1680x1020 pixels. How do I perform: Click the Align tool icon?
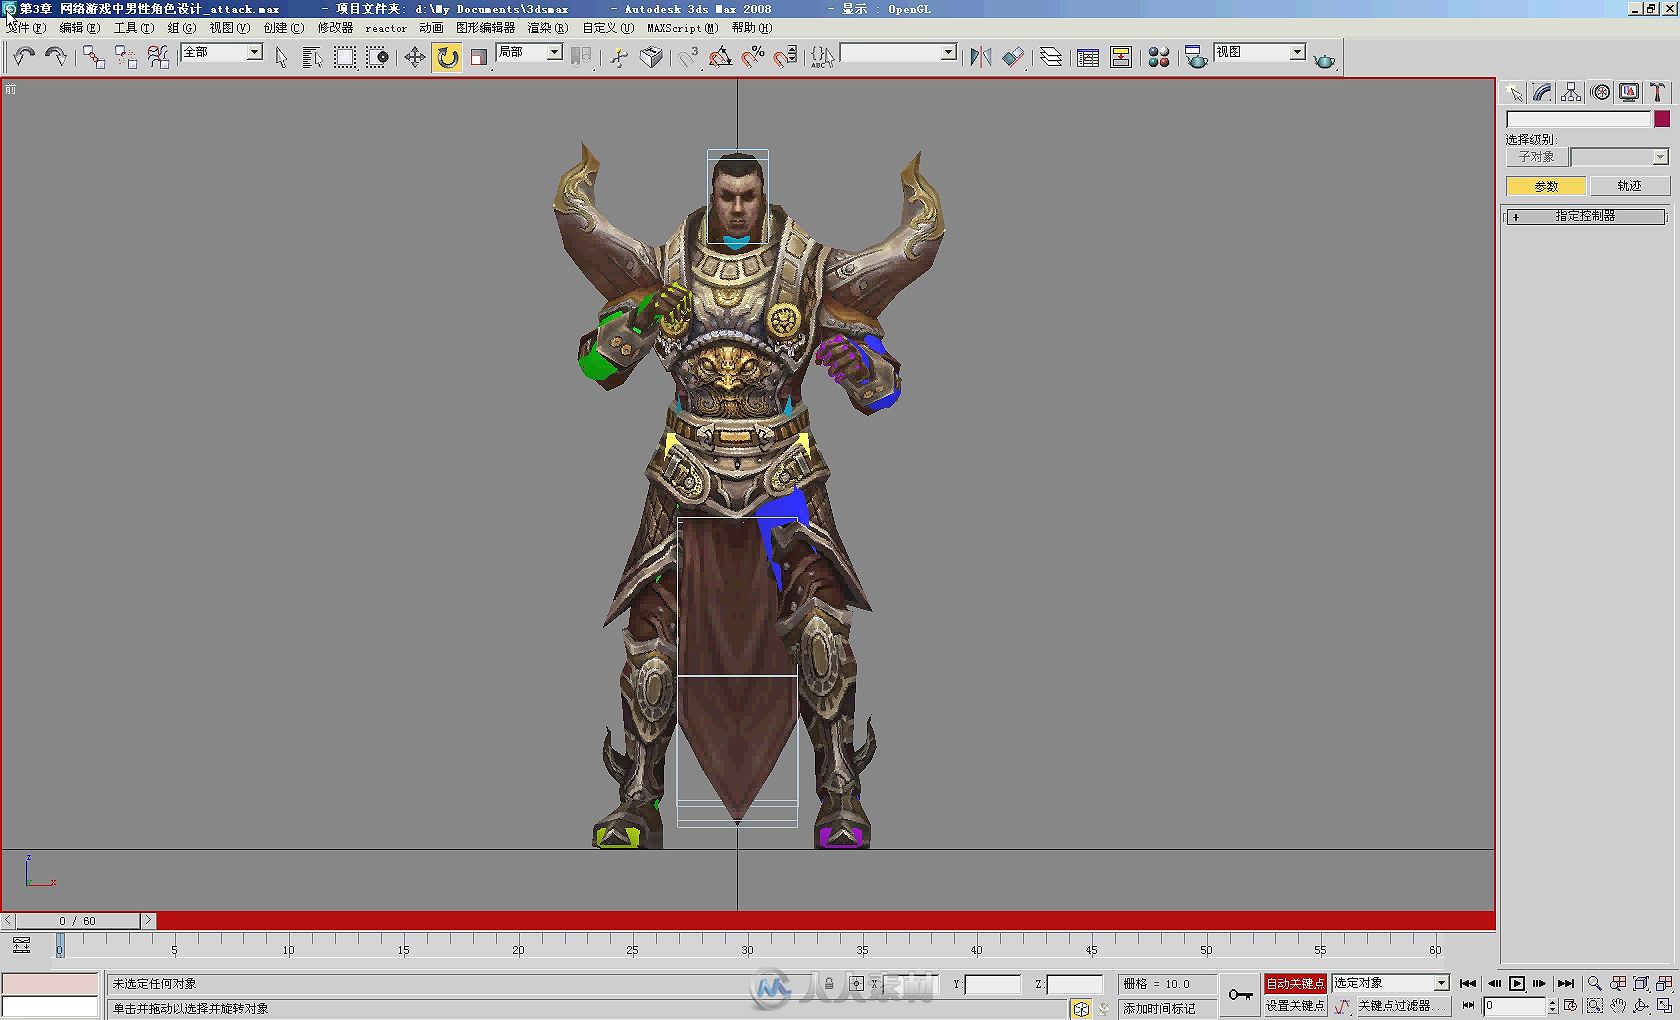tap(1013, 57)
